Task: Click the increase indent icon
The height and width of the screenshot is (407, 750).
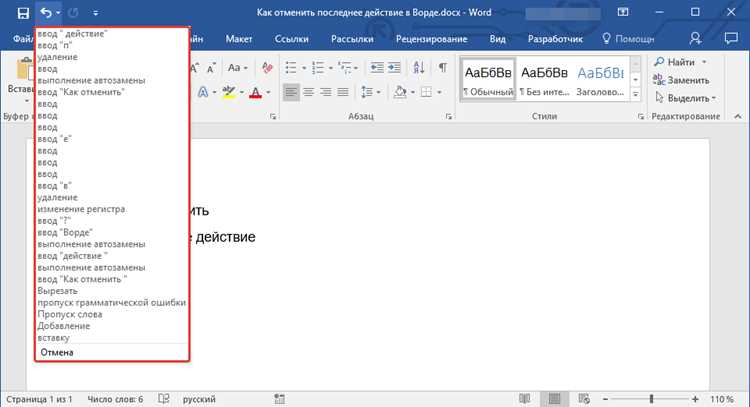Action: click(394, 67)
